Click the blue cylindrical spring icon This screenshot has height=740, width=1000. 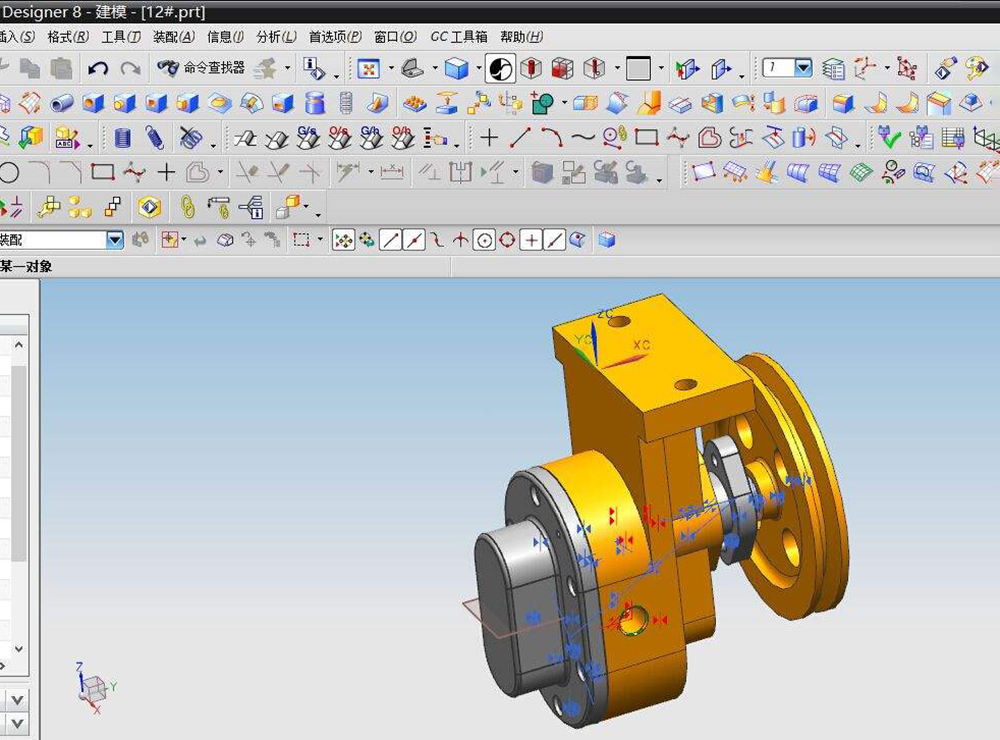click(122, 137)
